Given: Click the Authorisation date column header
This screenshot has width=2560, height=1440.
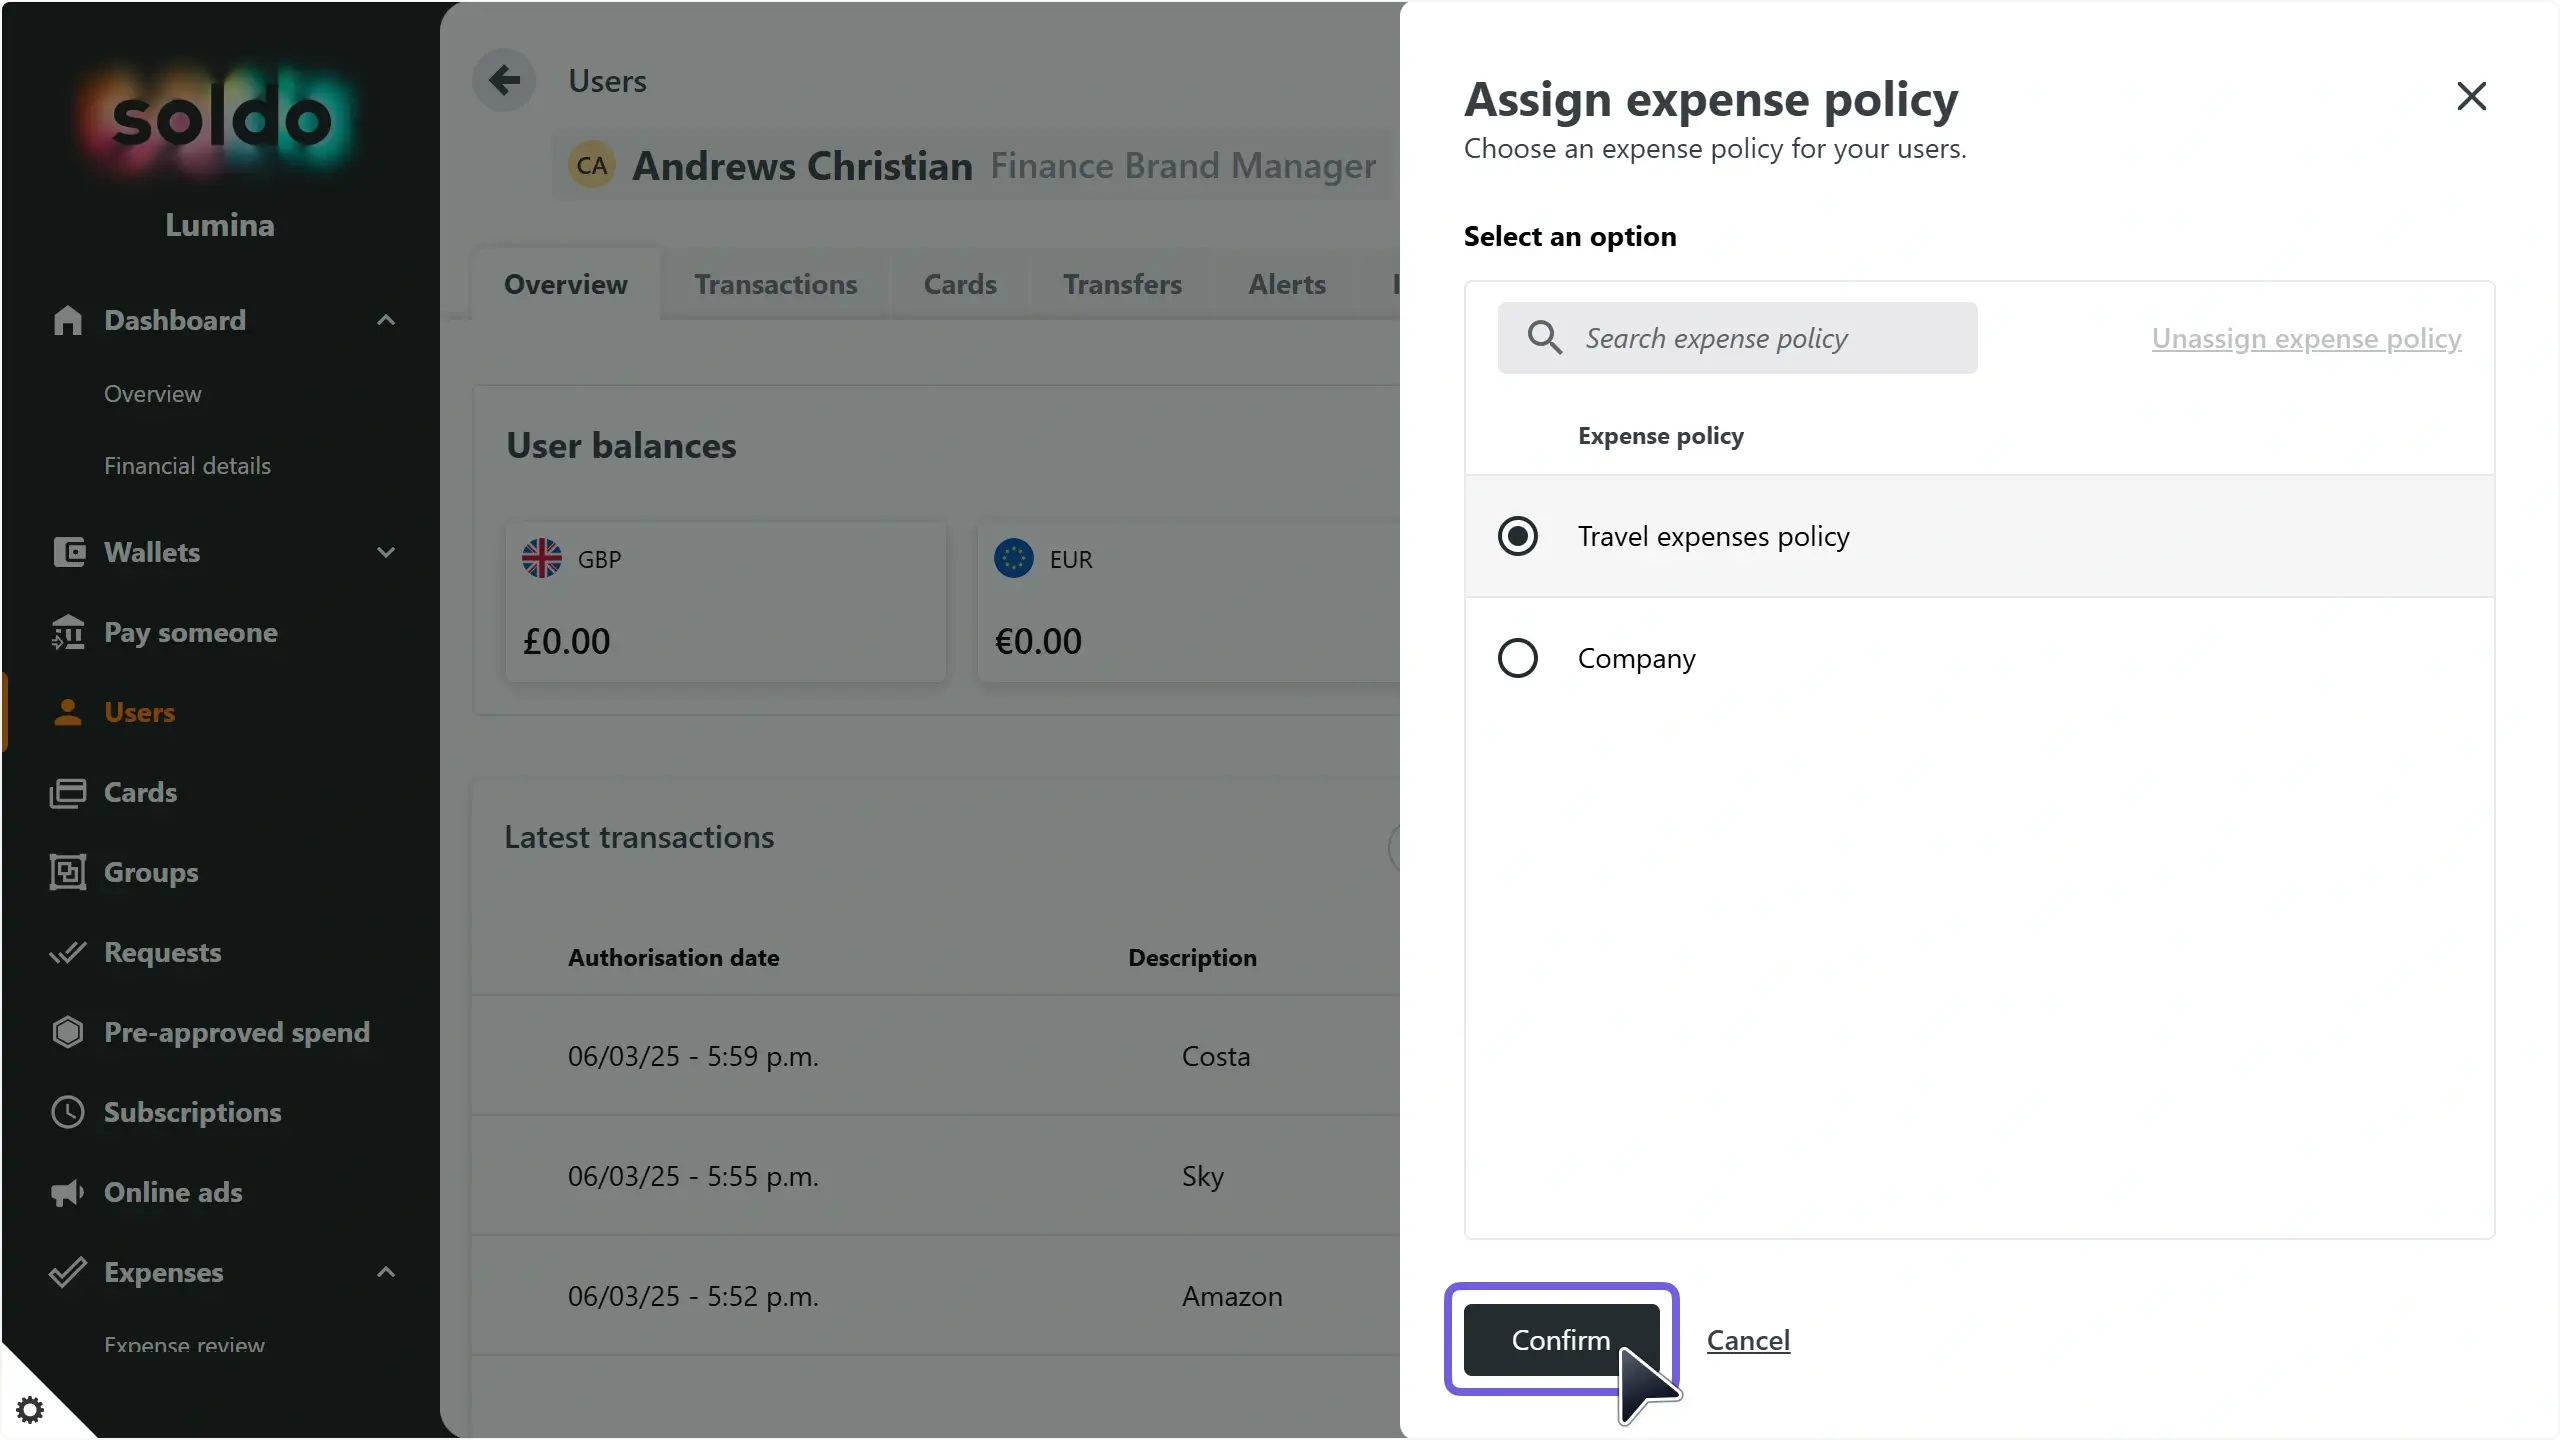Looking at the screenshot, I should (x=673, y=957).
